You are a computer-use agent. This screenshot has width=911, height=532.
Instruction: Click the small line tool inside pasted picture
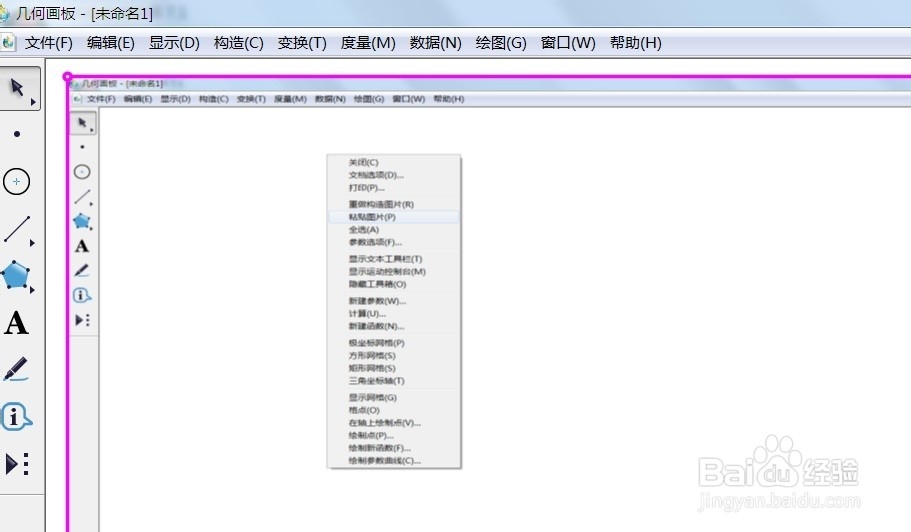[82, 197]
